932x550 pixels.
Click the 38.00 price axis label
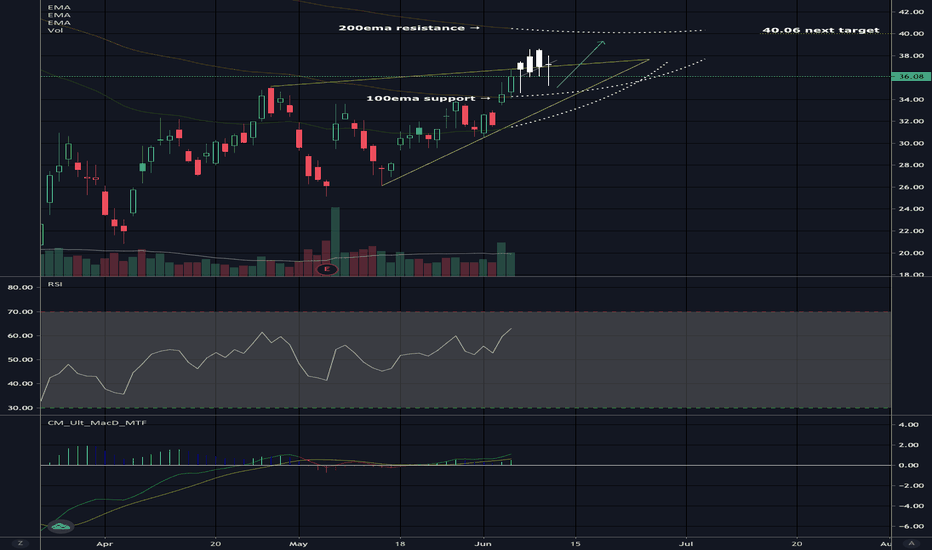tap(911, 56)
